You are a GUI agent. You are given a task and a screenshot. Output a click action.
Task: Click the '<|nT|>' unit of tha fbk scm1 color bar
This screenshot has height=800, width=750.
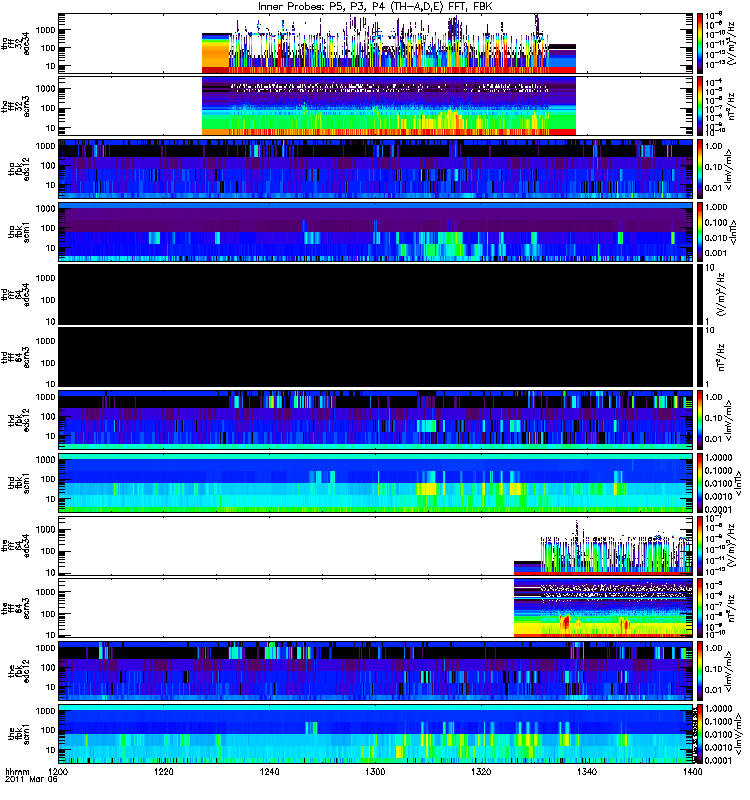coord(733,232)
